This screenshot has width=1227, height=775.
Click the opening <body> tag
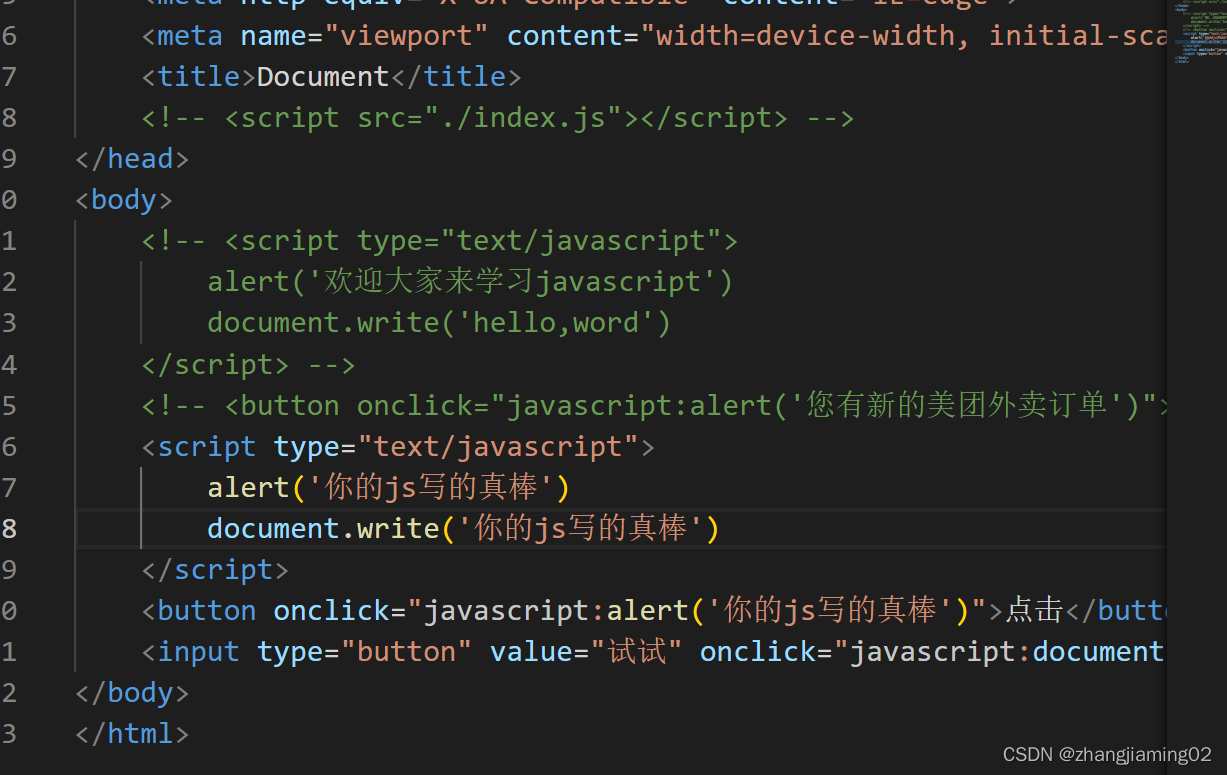(x=124, y=200)
